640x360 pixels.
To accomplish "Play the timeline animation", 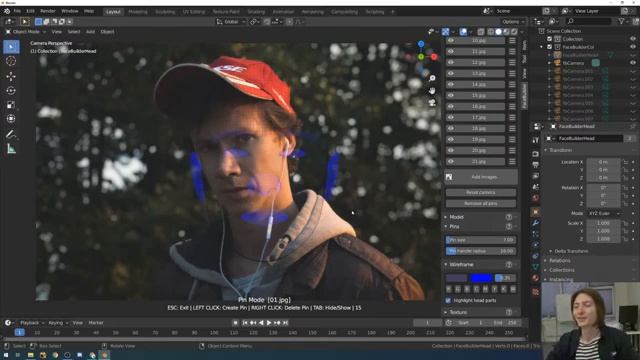I will tap(269, 323).
